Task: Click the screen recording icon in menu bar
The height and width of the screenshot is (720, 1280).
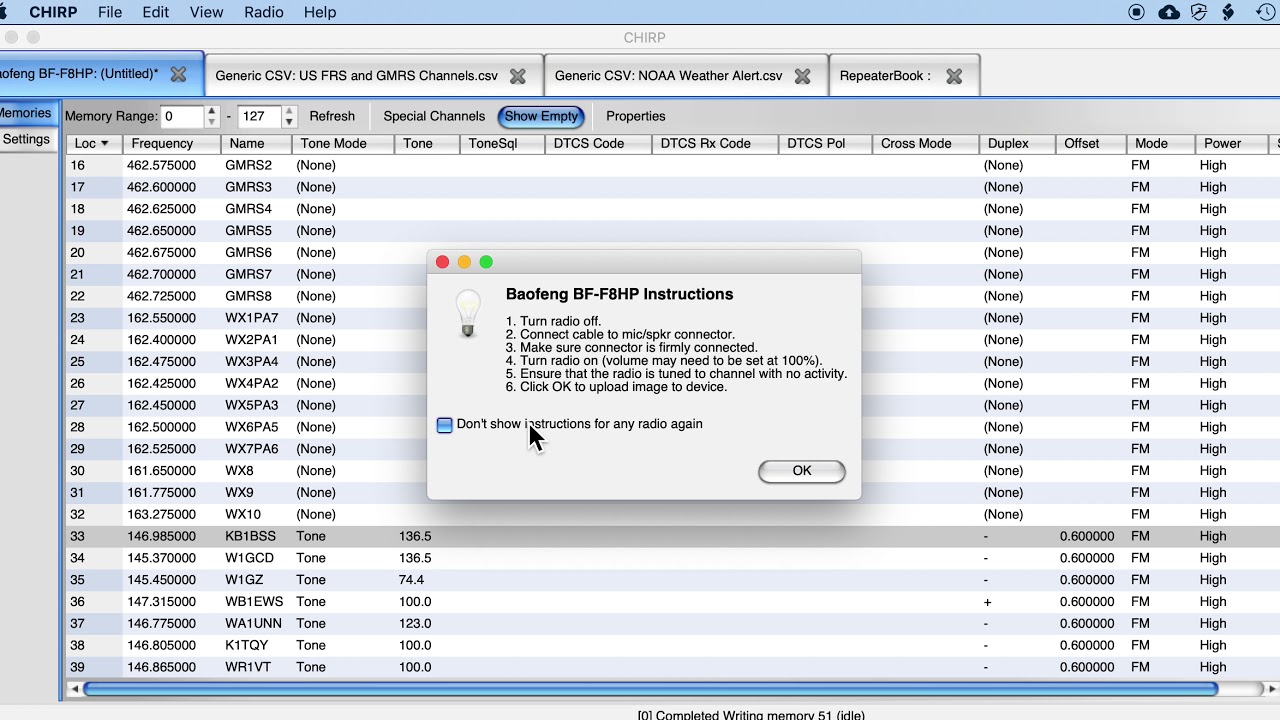Action: [x=1137, y=12]
